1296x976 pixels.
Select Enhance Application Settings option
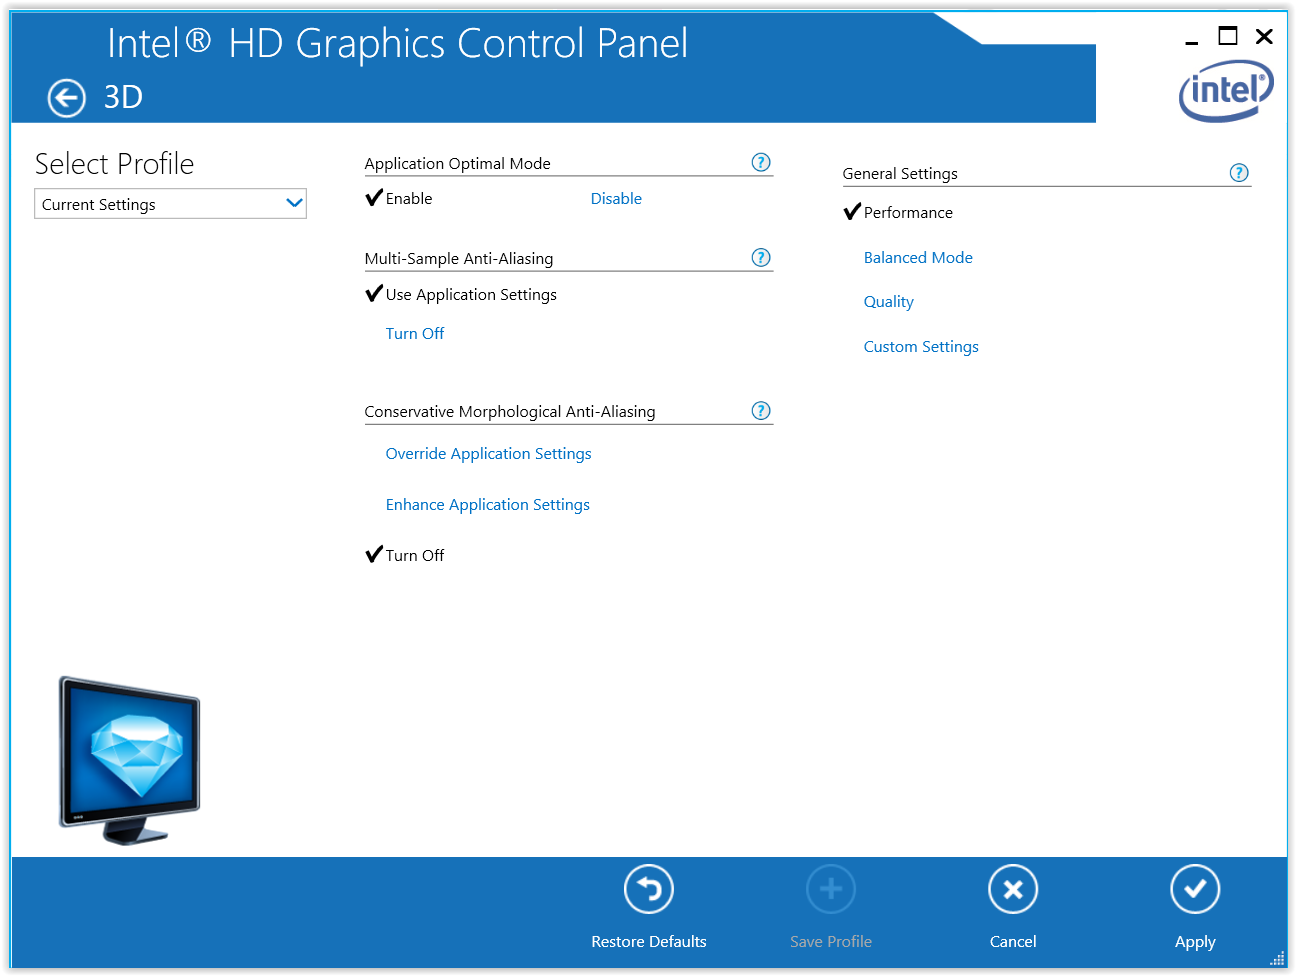point(488,504)
